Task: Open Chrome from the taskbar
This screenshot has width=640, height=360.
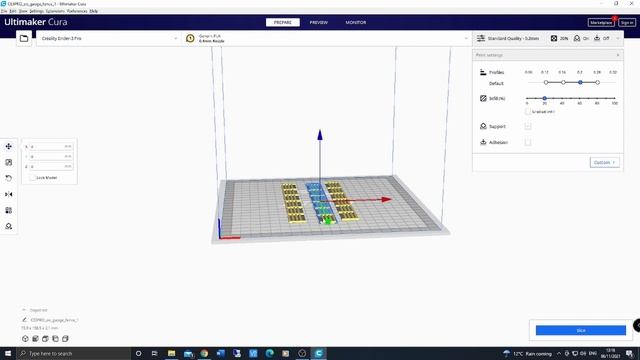Action: click(204, 353)
